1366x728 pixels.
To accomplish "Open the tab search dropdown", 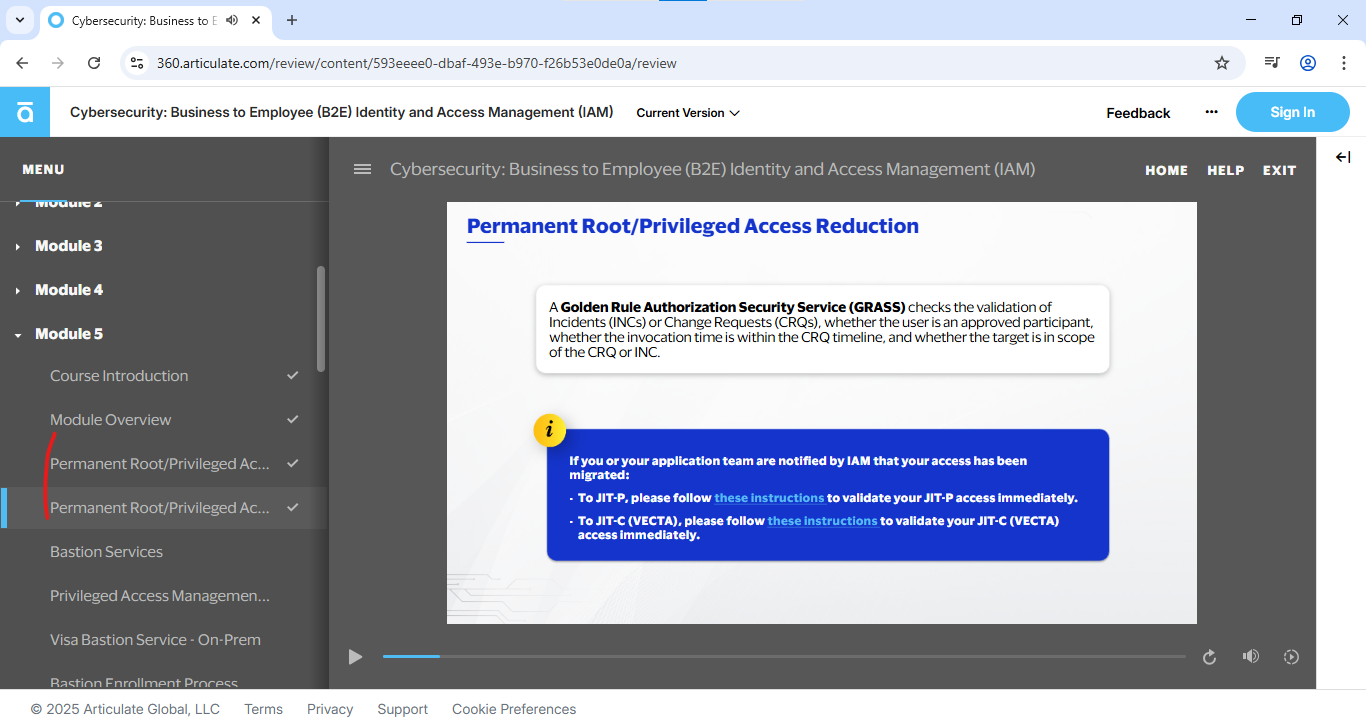I will coord(19,20).
